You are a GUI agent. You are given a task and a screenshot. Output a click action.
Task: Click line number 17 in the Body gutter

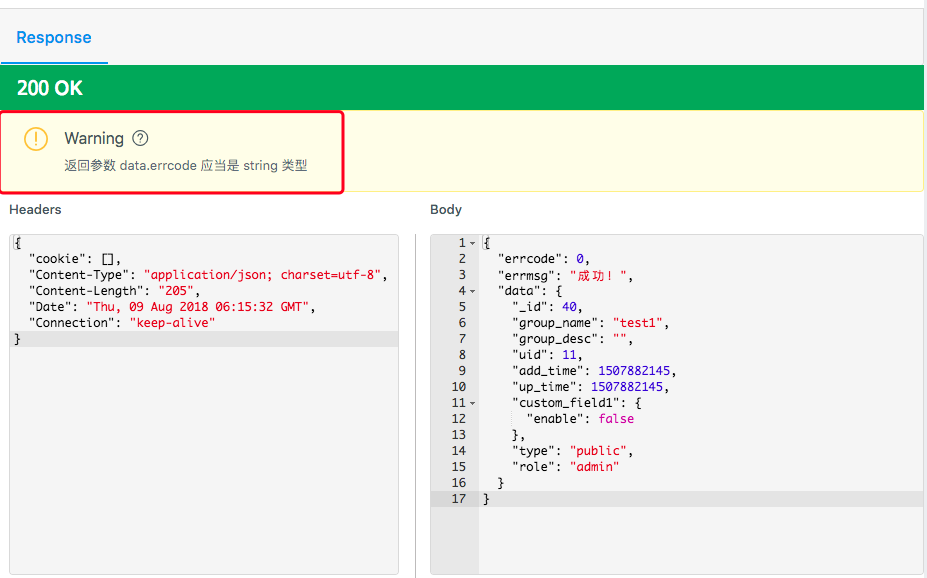tap(459, 499)
